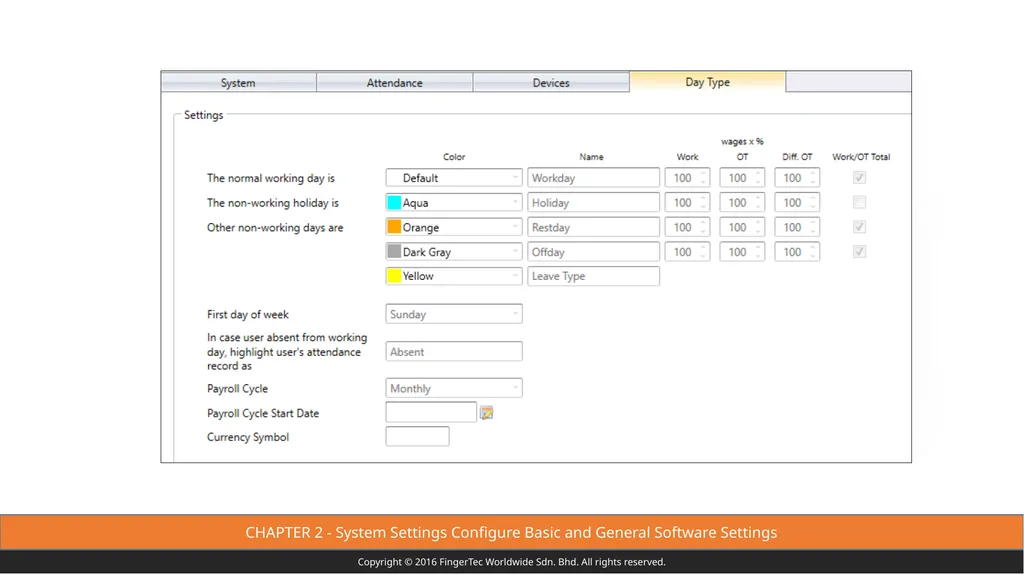Image resolution: width=1024 pixels, height=575 pixels.
Task: Toggle Work/OT Total checkbox for Workday
Action: pos(859,178)
